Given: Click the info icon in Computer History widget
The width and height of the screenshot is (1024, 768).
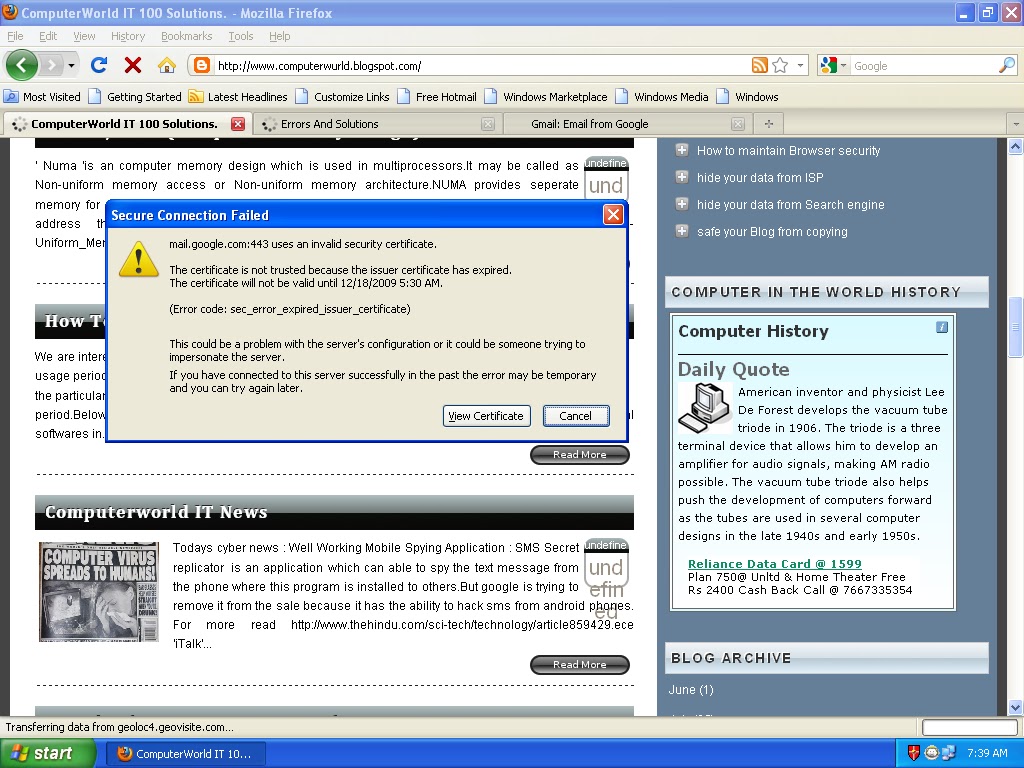Looking at the screenshot, I should 942,327.
